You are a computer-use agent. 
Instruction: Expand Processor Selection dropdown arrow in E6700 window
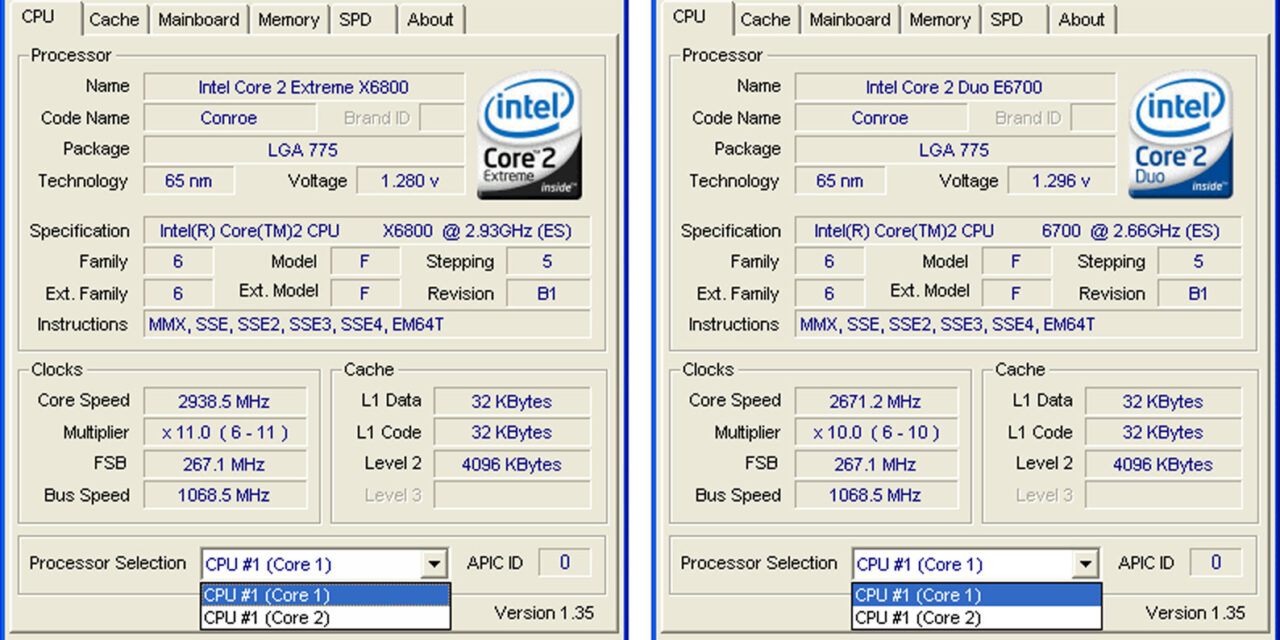click(x=1085, y=564)
